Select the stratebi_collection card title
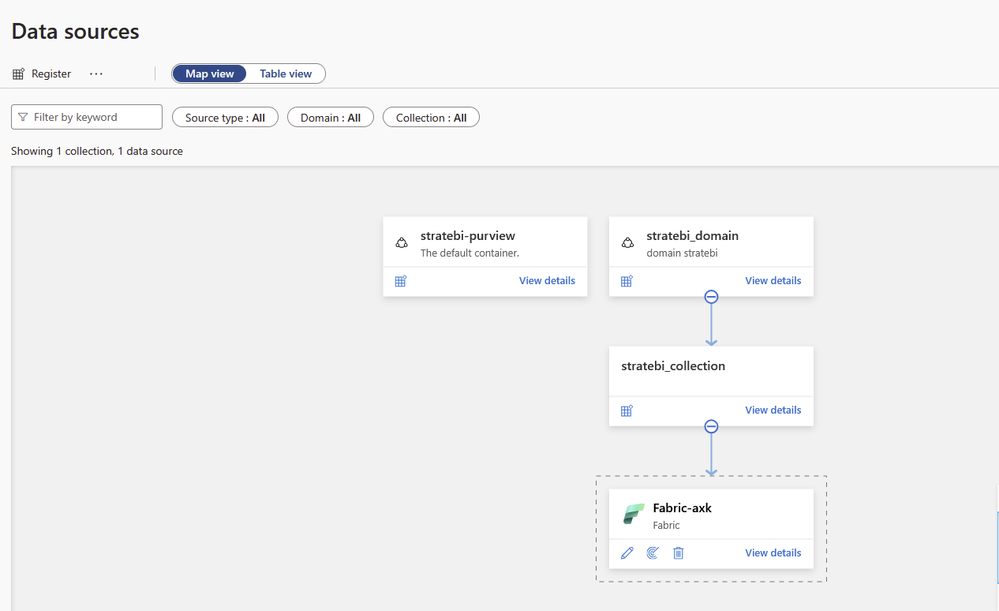Screen dimensions: 999x611 (673, 366)
